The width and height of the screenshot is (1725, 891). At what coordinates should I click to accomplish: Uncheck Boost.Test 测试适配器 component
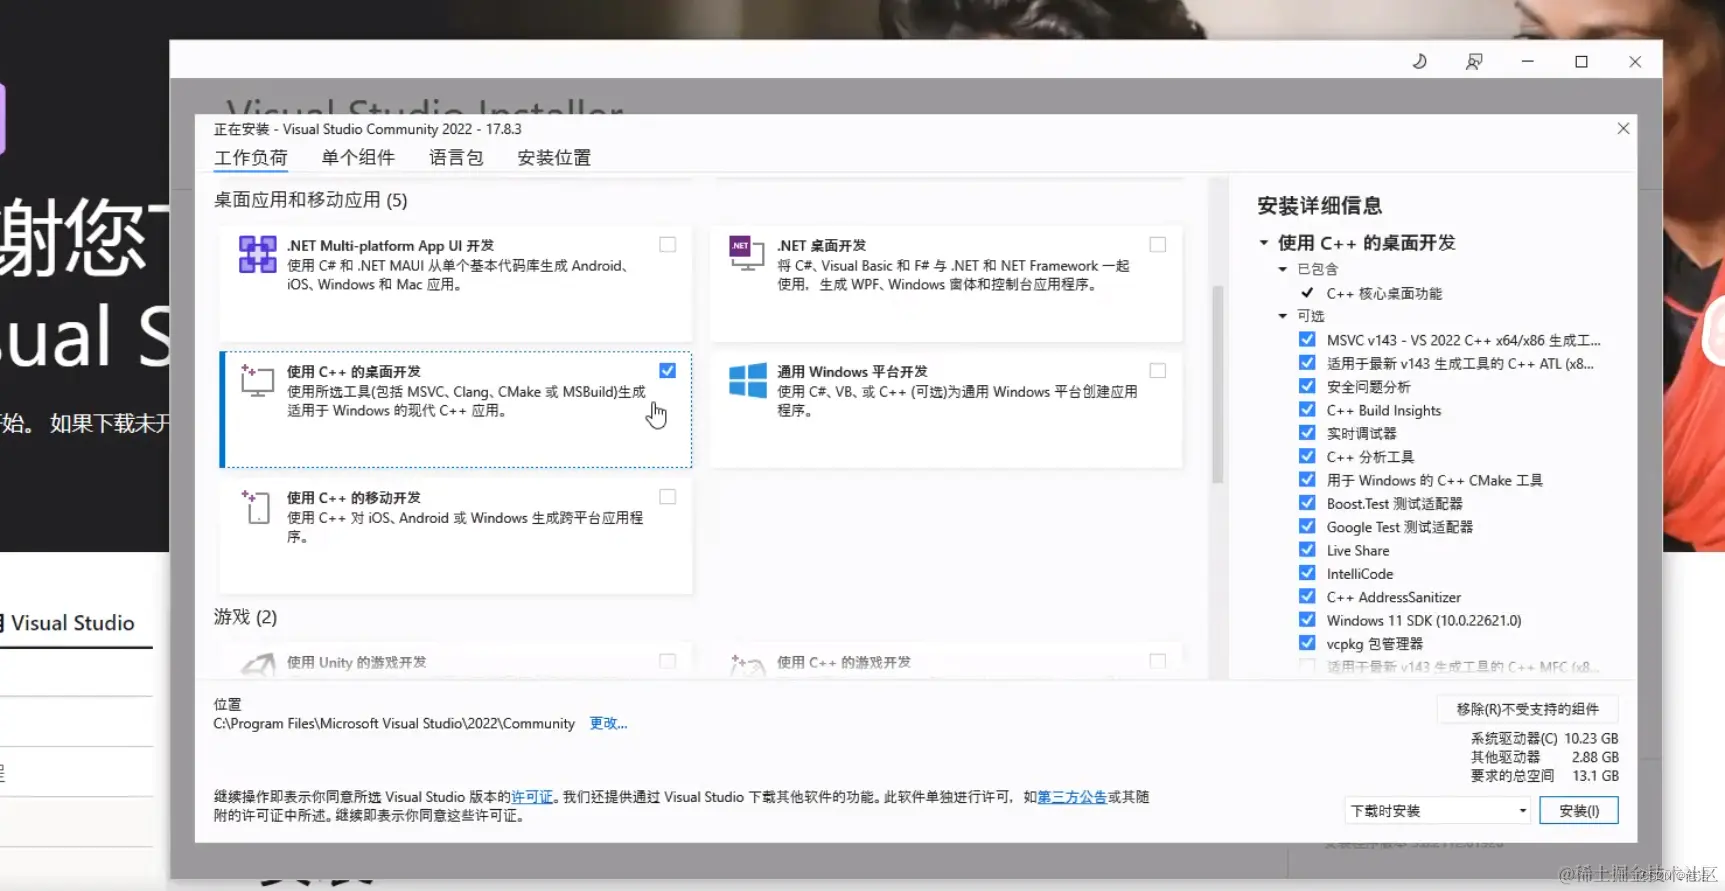(x=1306, y=503)
